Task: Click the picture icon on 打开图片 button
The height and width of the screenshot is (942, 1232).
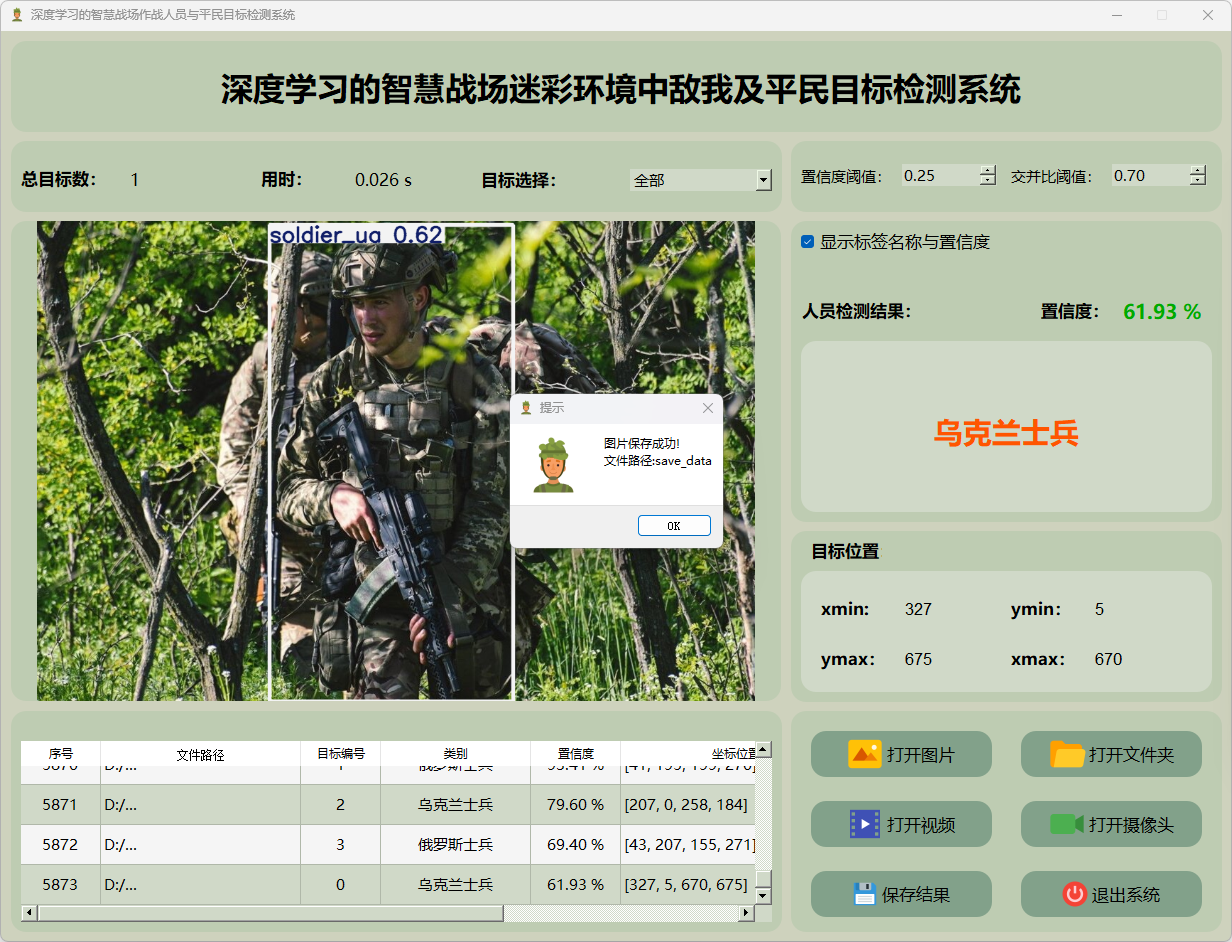Action: (x=864, y=754)
